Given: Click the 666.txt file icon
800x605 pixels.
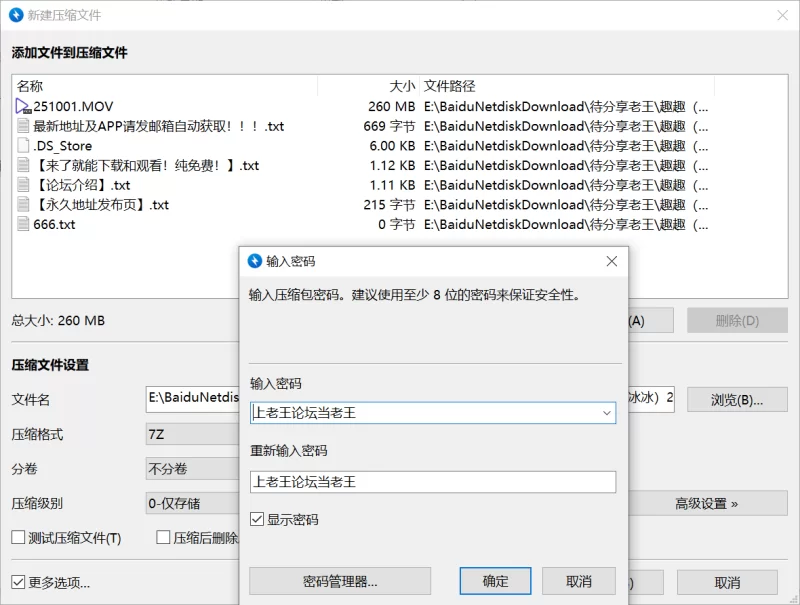Looking at the screenshot, I should click(24, 224).
